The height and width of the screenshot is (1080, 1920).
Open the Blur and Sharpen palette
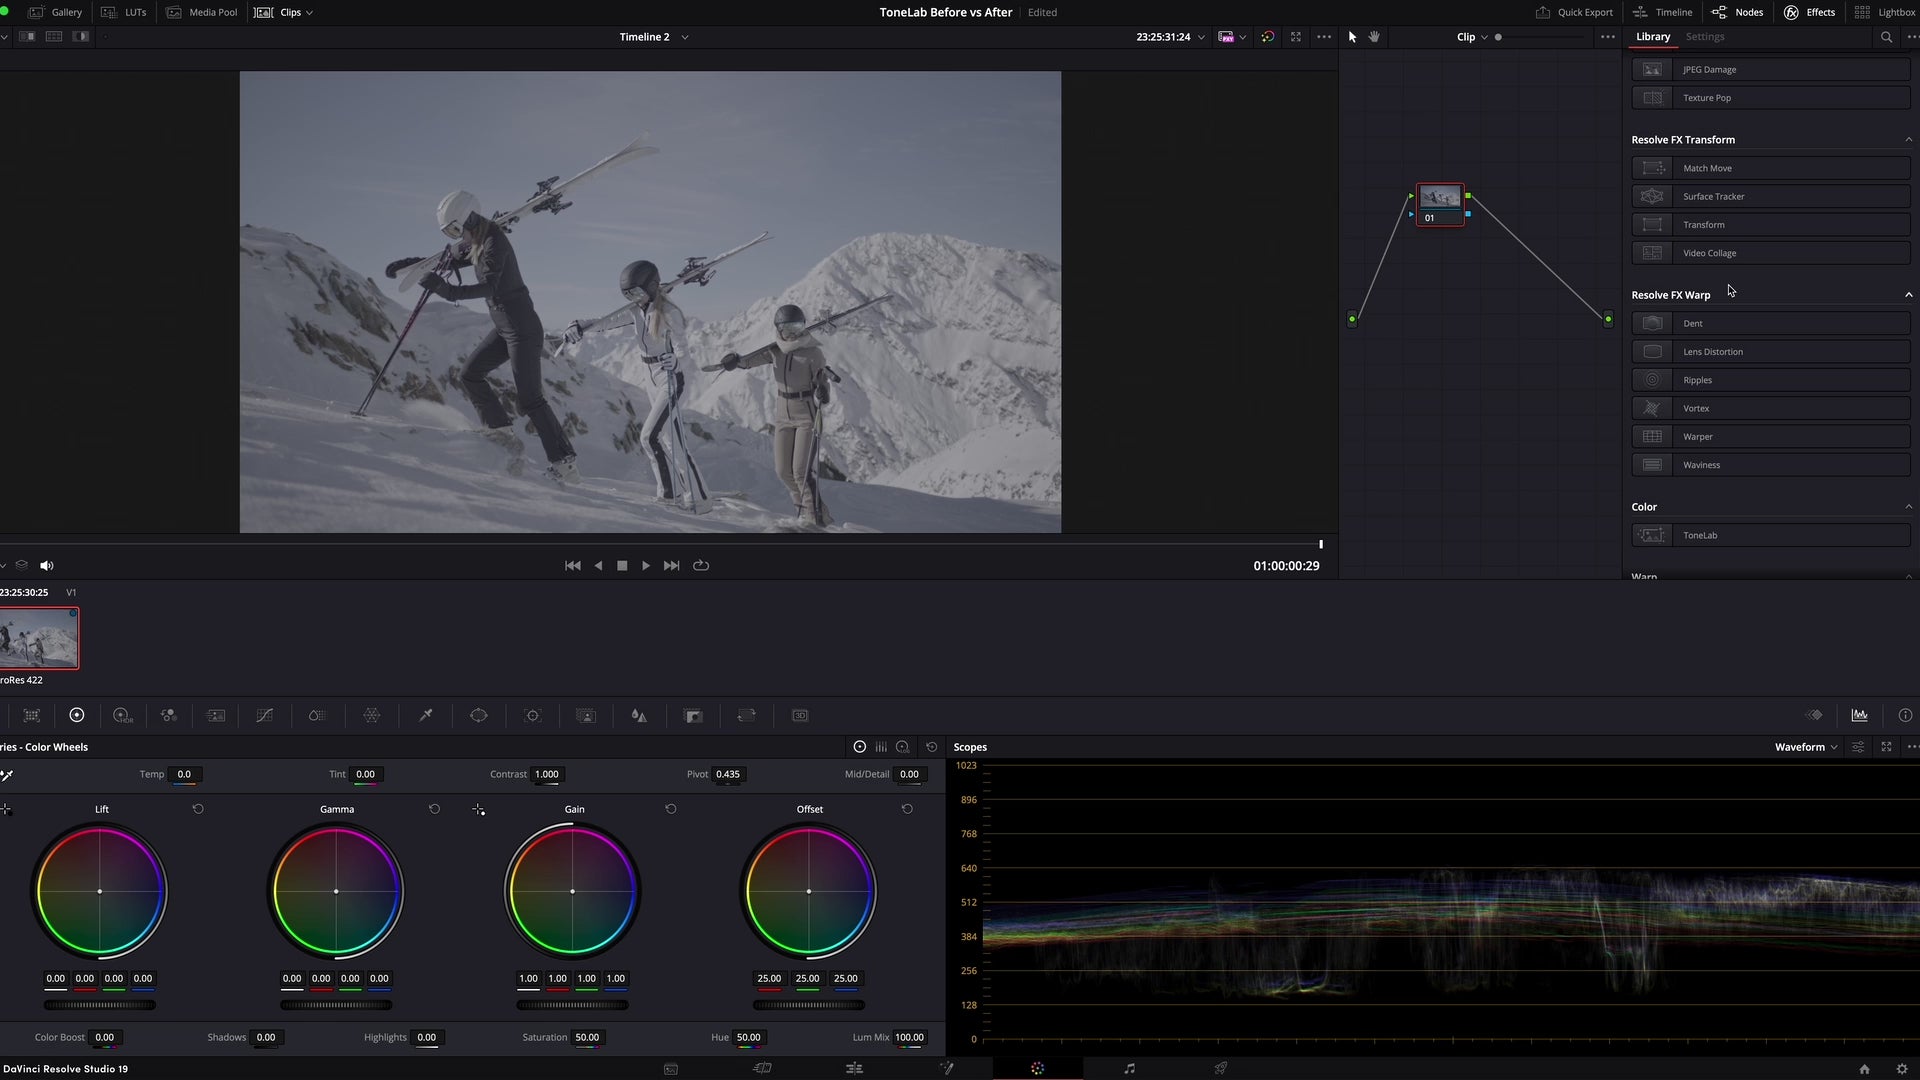tap(639, 716)
